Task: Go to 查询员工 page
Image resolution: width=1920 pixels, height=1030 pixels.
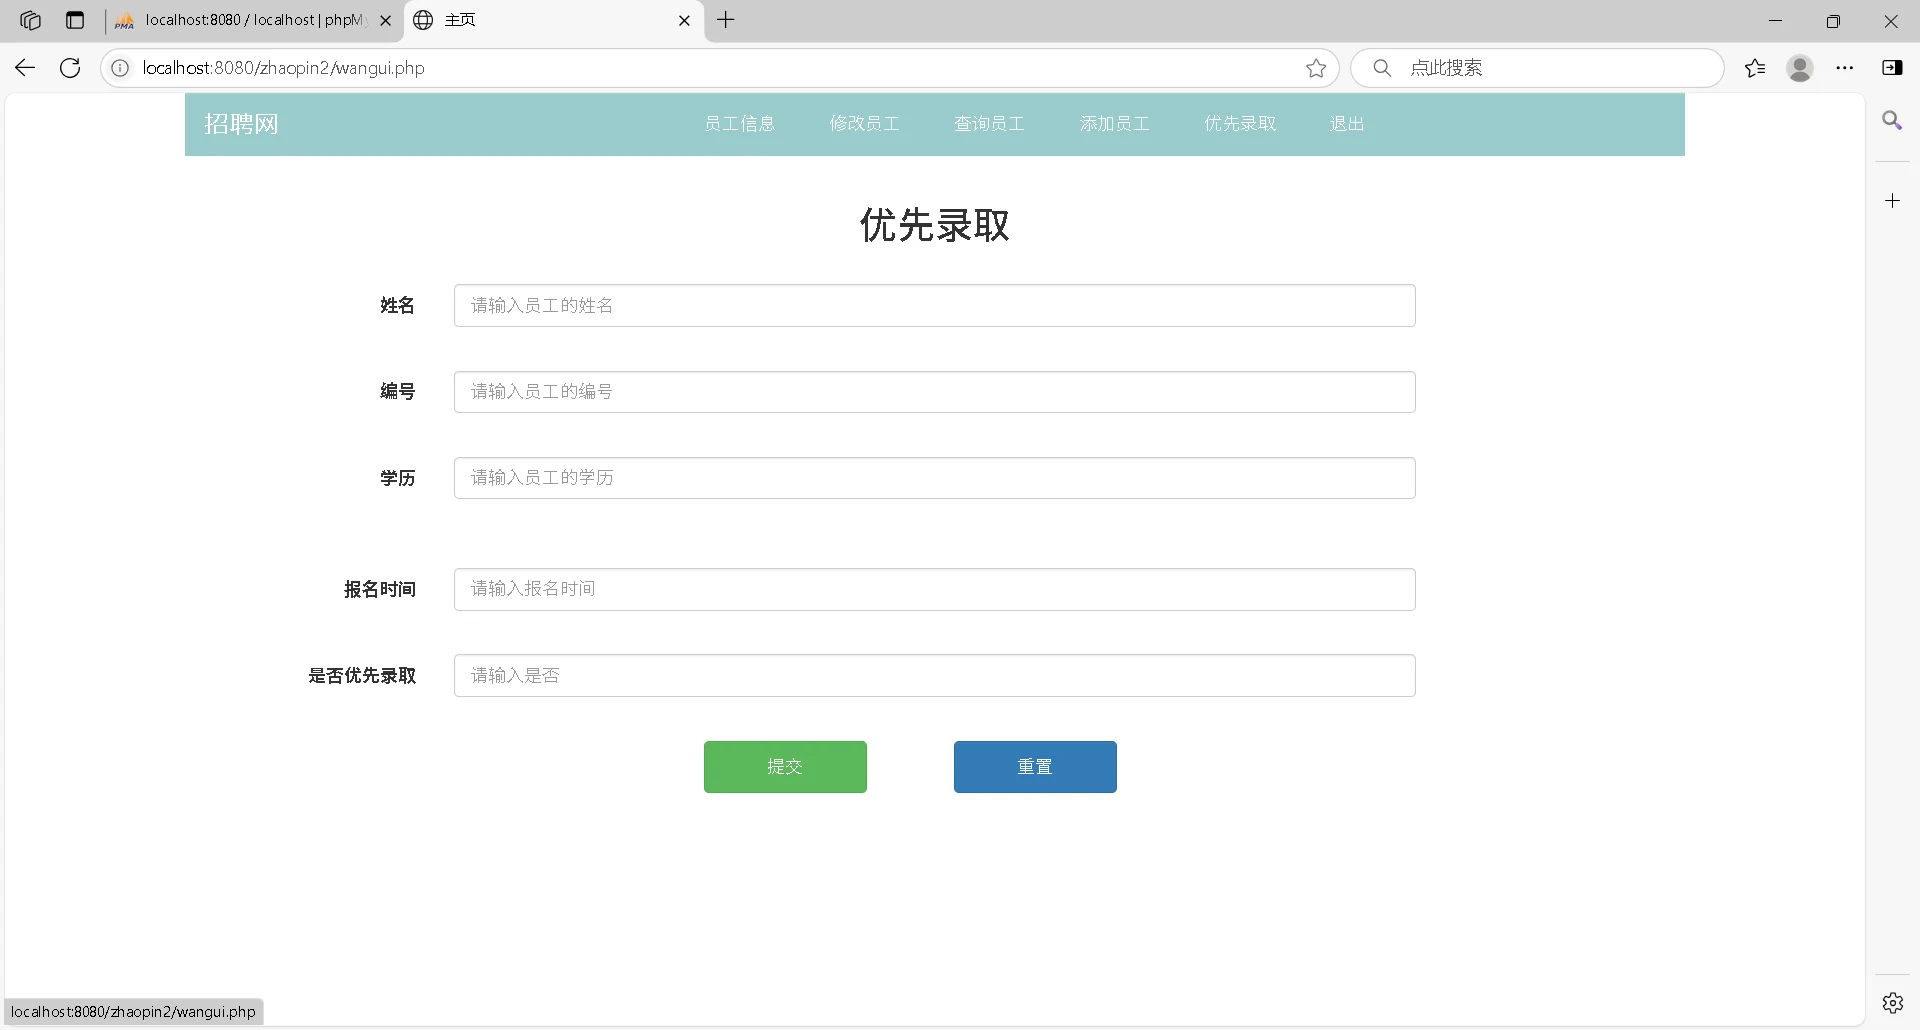Action: click(988, 124)
